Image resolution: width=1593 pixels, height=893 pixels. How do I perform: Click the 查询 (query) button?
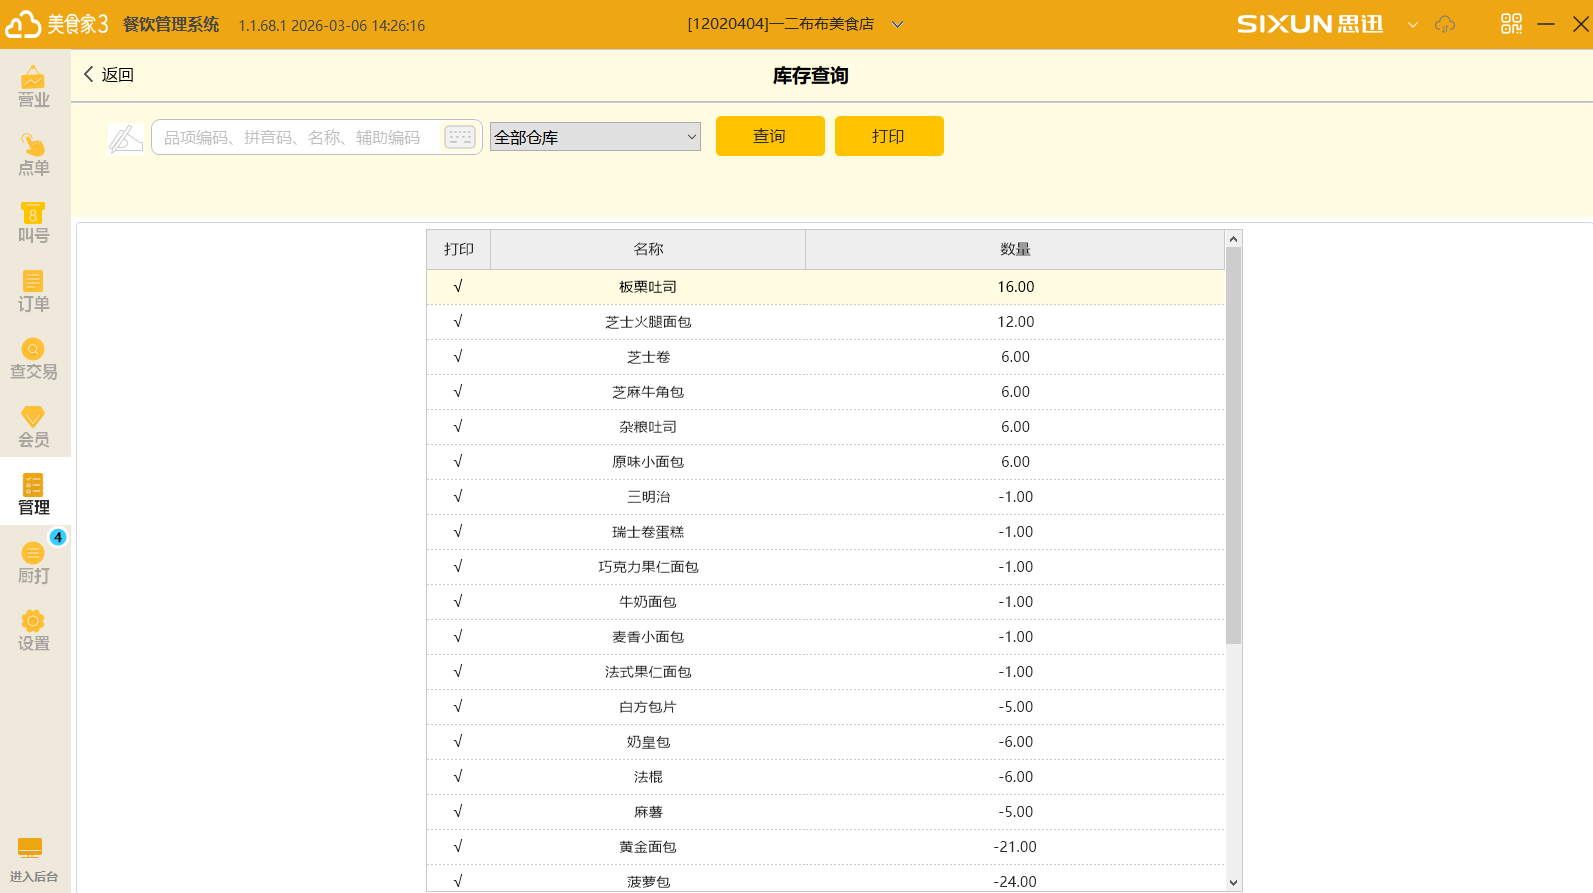click(770, 136)
